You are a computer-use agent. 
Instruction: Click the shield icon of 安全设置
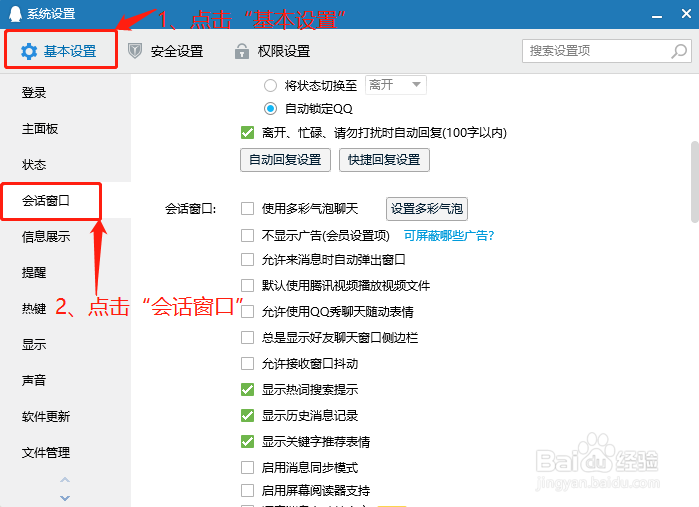tap(135, 51)
